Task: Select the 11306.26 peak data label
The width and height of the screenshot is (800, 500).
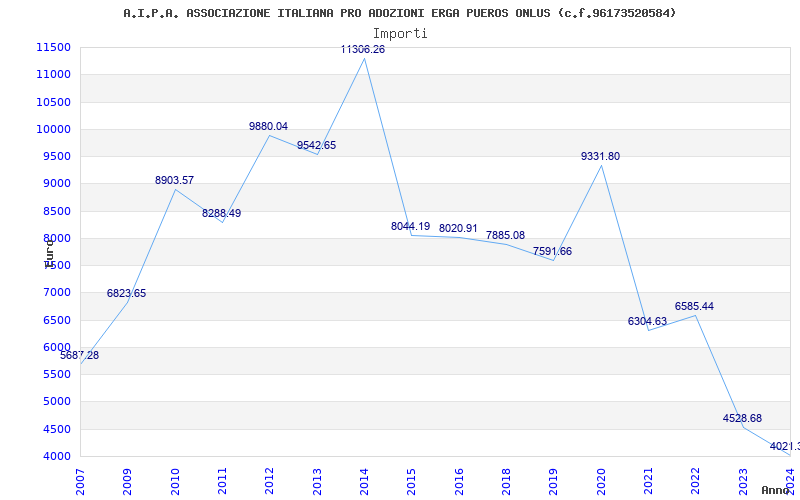Action: [363, 49]
